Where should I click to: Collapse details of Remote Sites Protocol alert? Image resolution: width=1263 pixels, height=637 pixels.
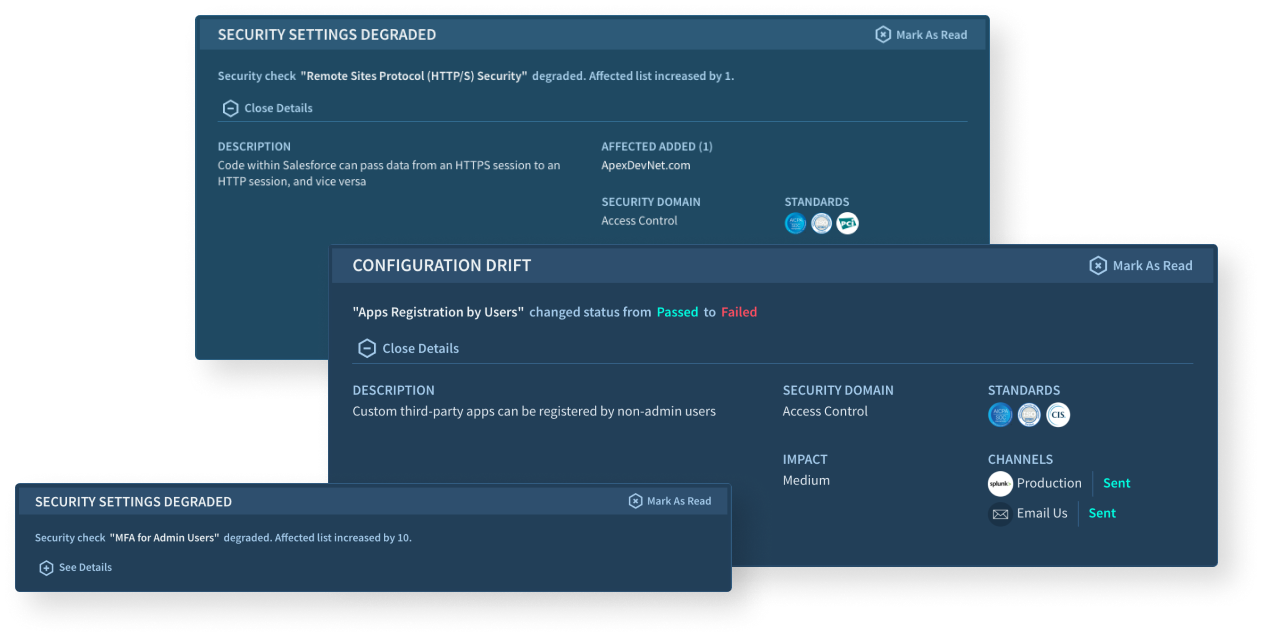(266, 108)
